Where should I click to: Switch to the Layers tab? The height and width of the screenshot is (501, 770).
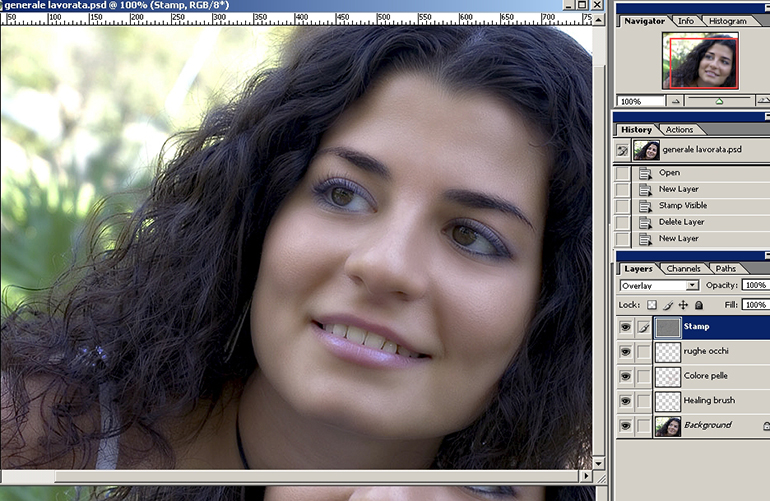coord(638,269)
